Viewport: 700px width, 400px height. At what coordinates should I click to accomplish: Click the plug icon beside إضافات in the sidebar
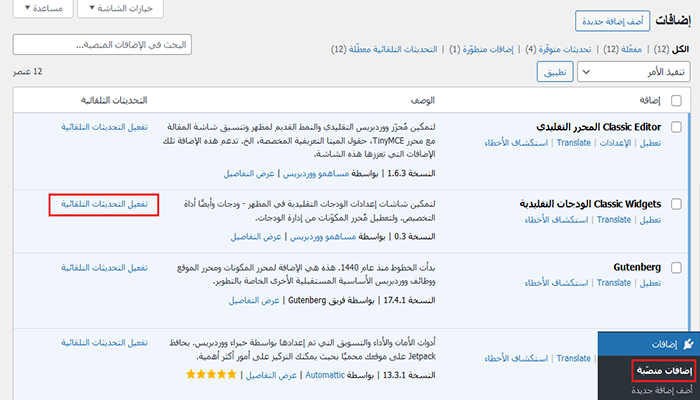688,344
